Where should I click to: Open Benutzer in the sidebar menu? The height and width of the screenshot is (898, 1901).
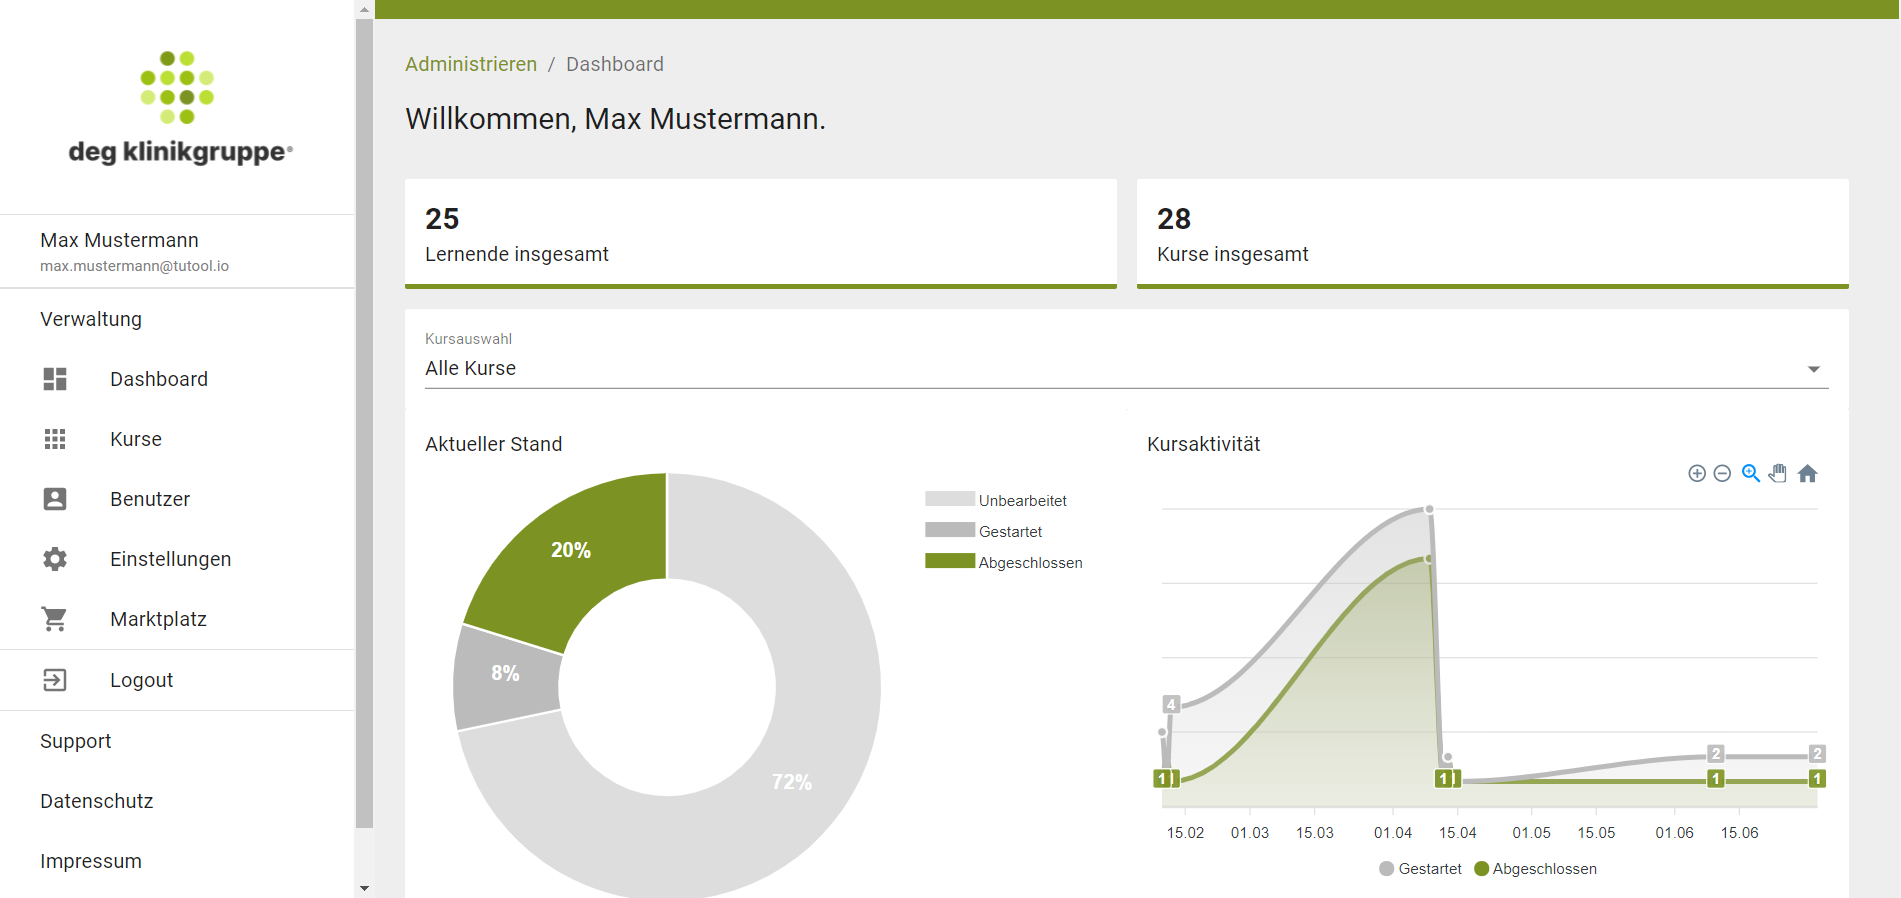pos(150,499)
